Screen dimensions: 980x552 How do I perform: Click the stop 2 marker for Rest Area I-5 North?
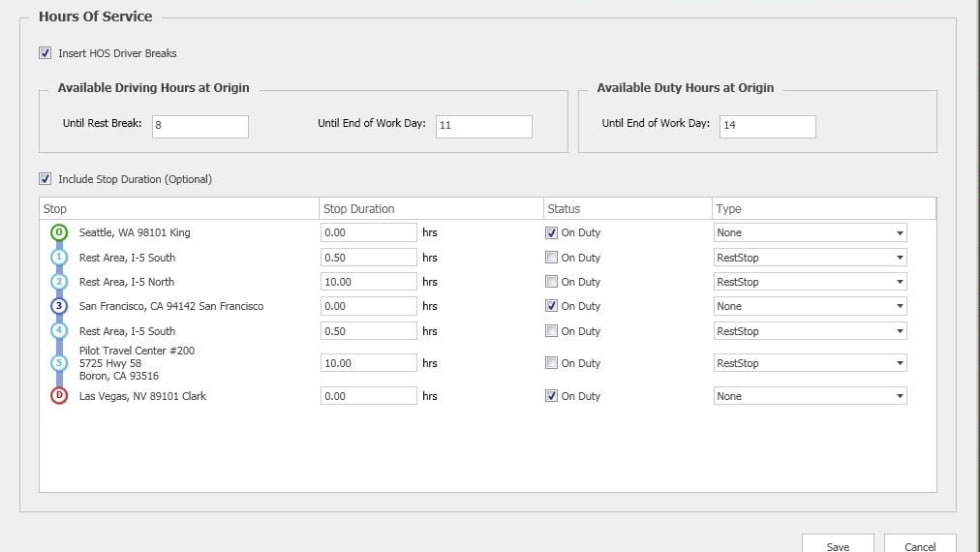(x=58, y=282)
